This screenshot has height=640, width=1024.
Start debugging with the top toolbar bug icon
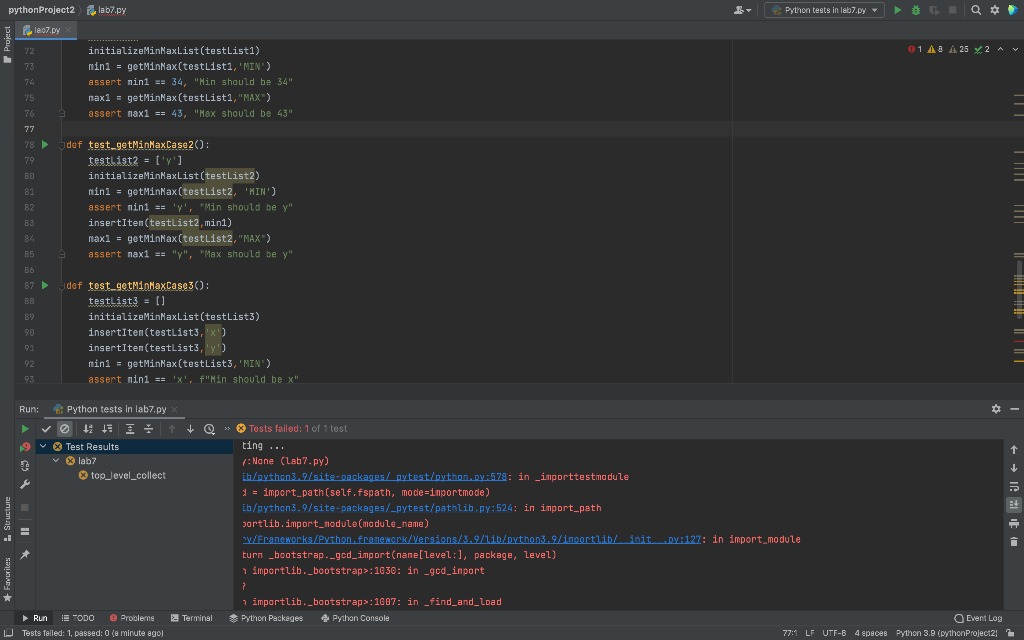coord(916,10)
